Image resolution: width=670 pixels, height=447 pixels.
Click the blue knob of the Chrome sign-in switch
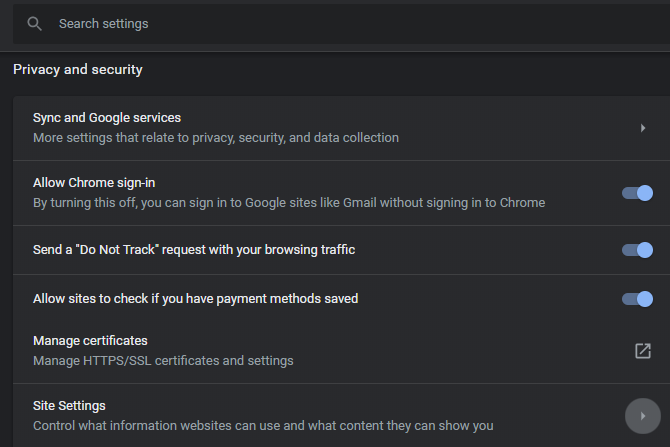point(645,193)
